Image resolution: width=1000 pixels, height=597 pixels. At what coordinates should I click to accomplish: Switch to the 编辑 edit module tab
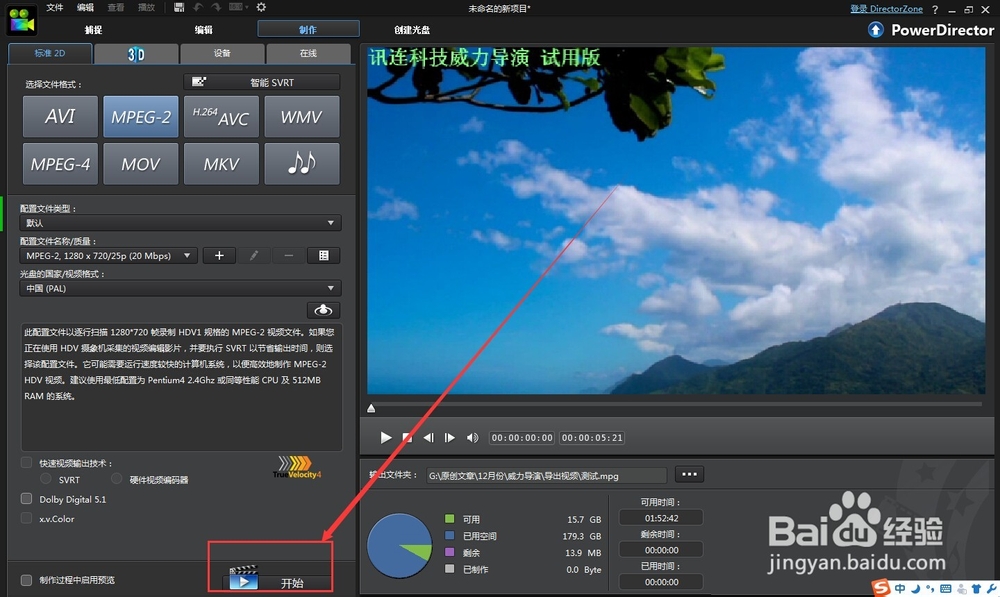203,30
